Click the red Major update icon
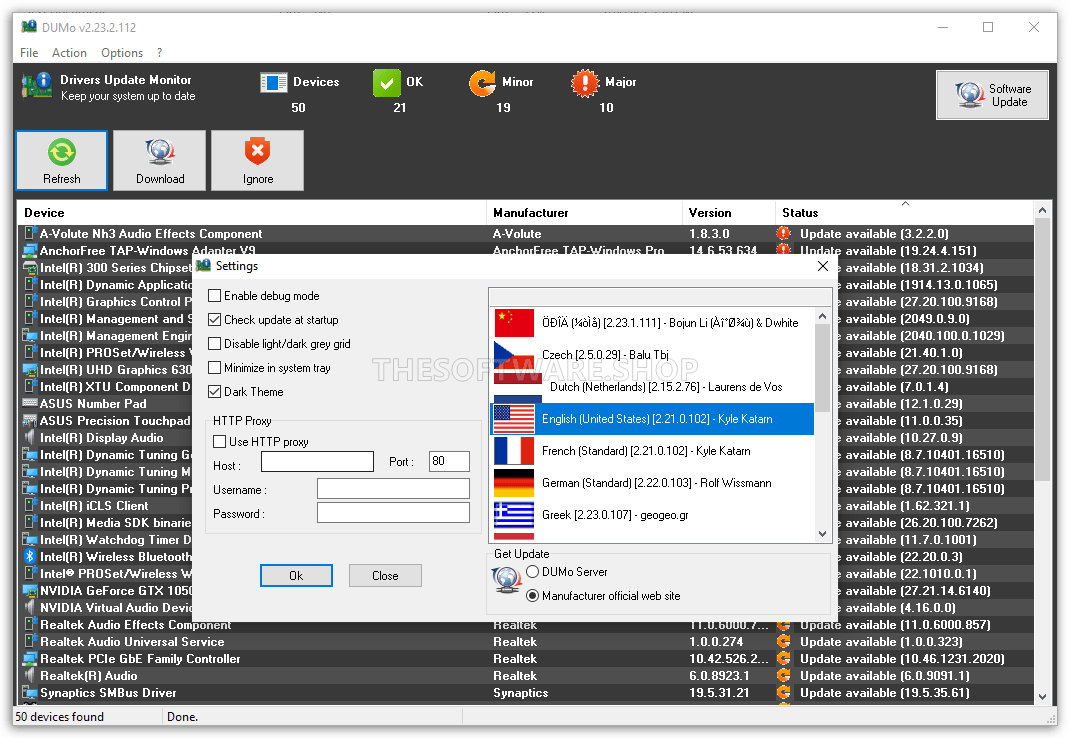 585,83
